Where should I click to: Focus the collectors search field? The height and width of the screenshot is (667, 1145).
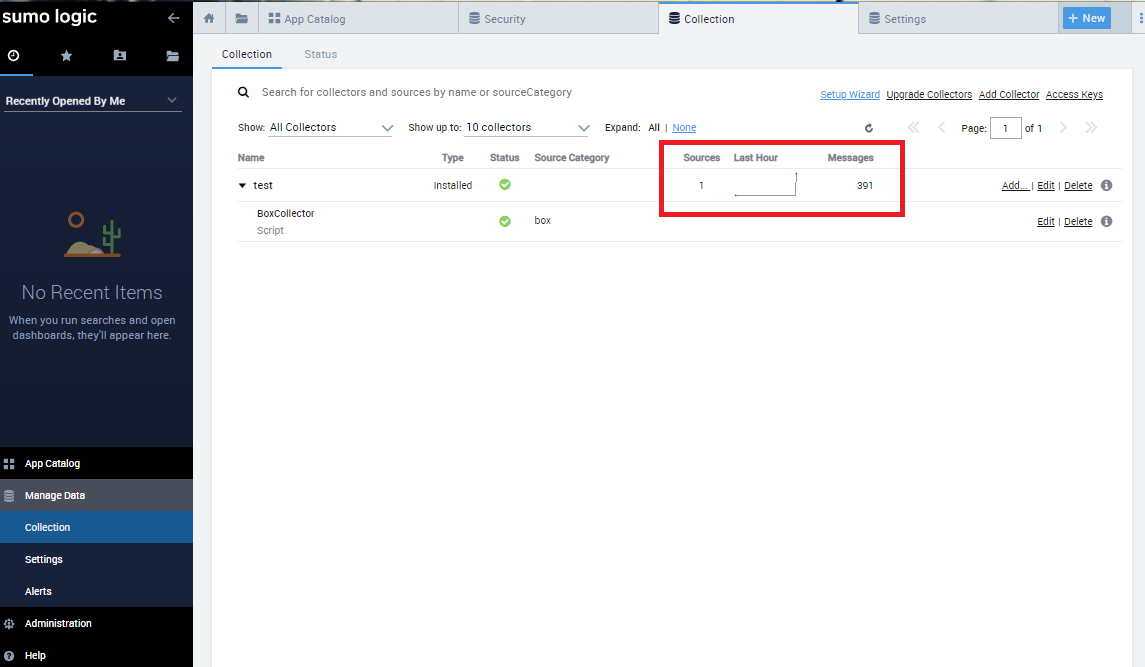(416, 92)
